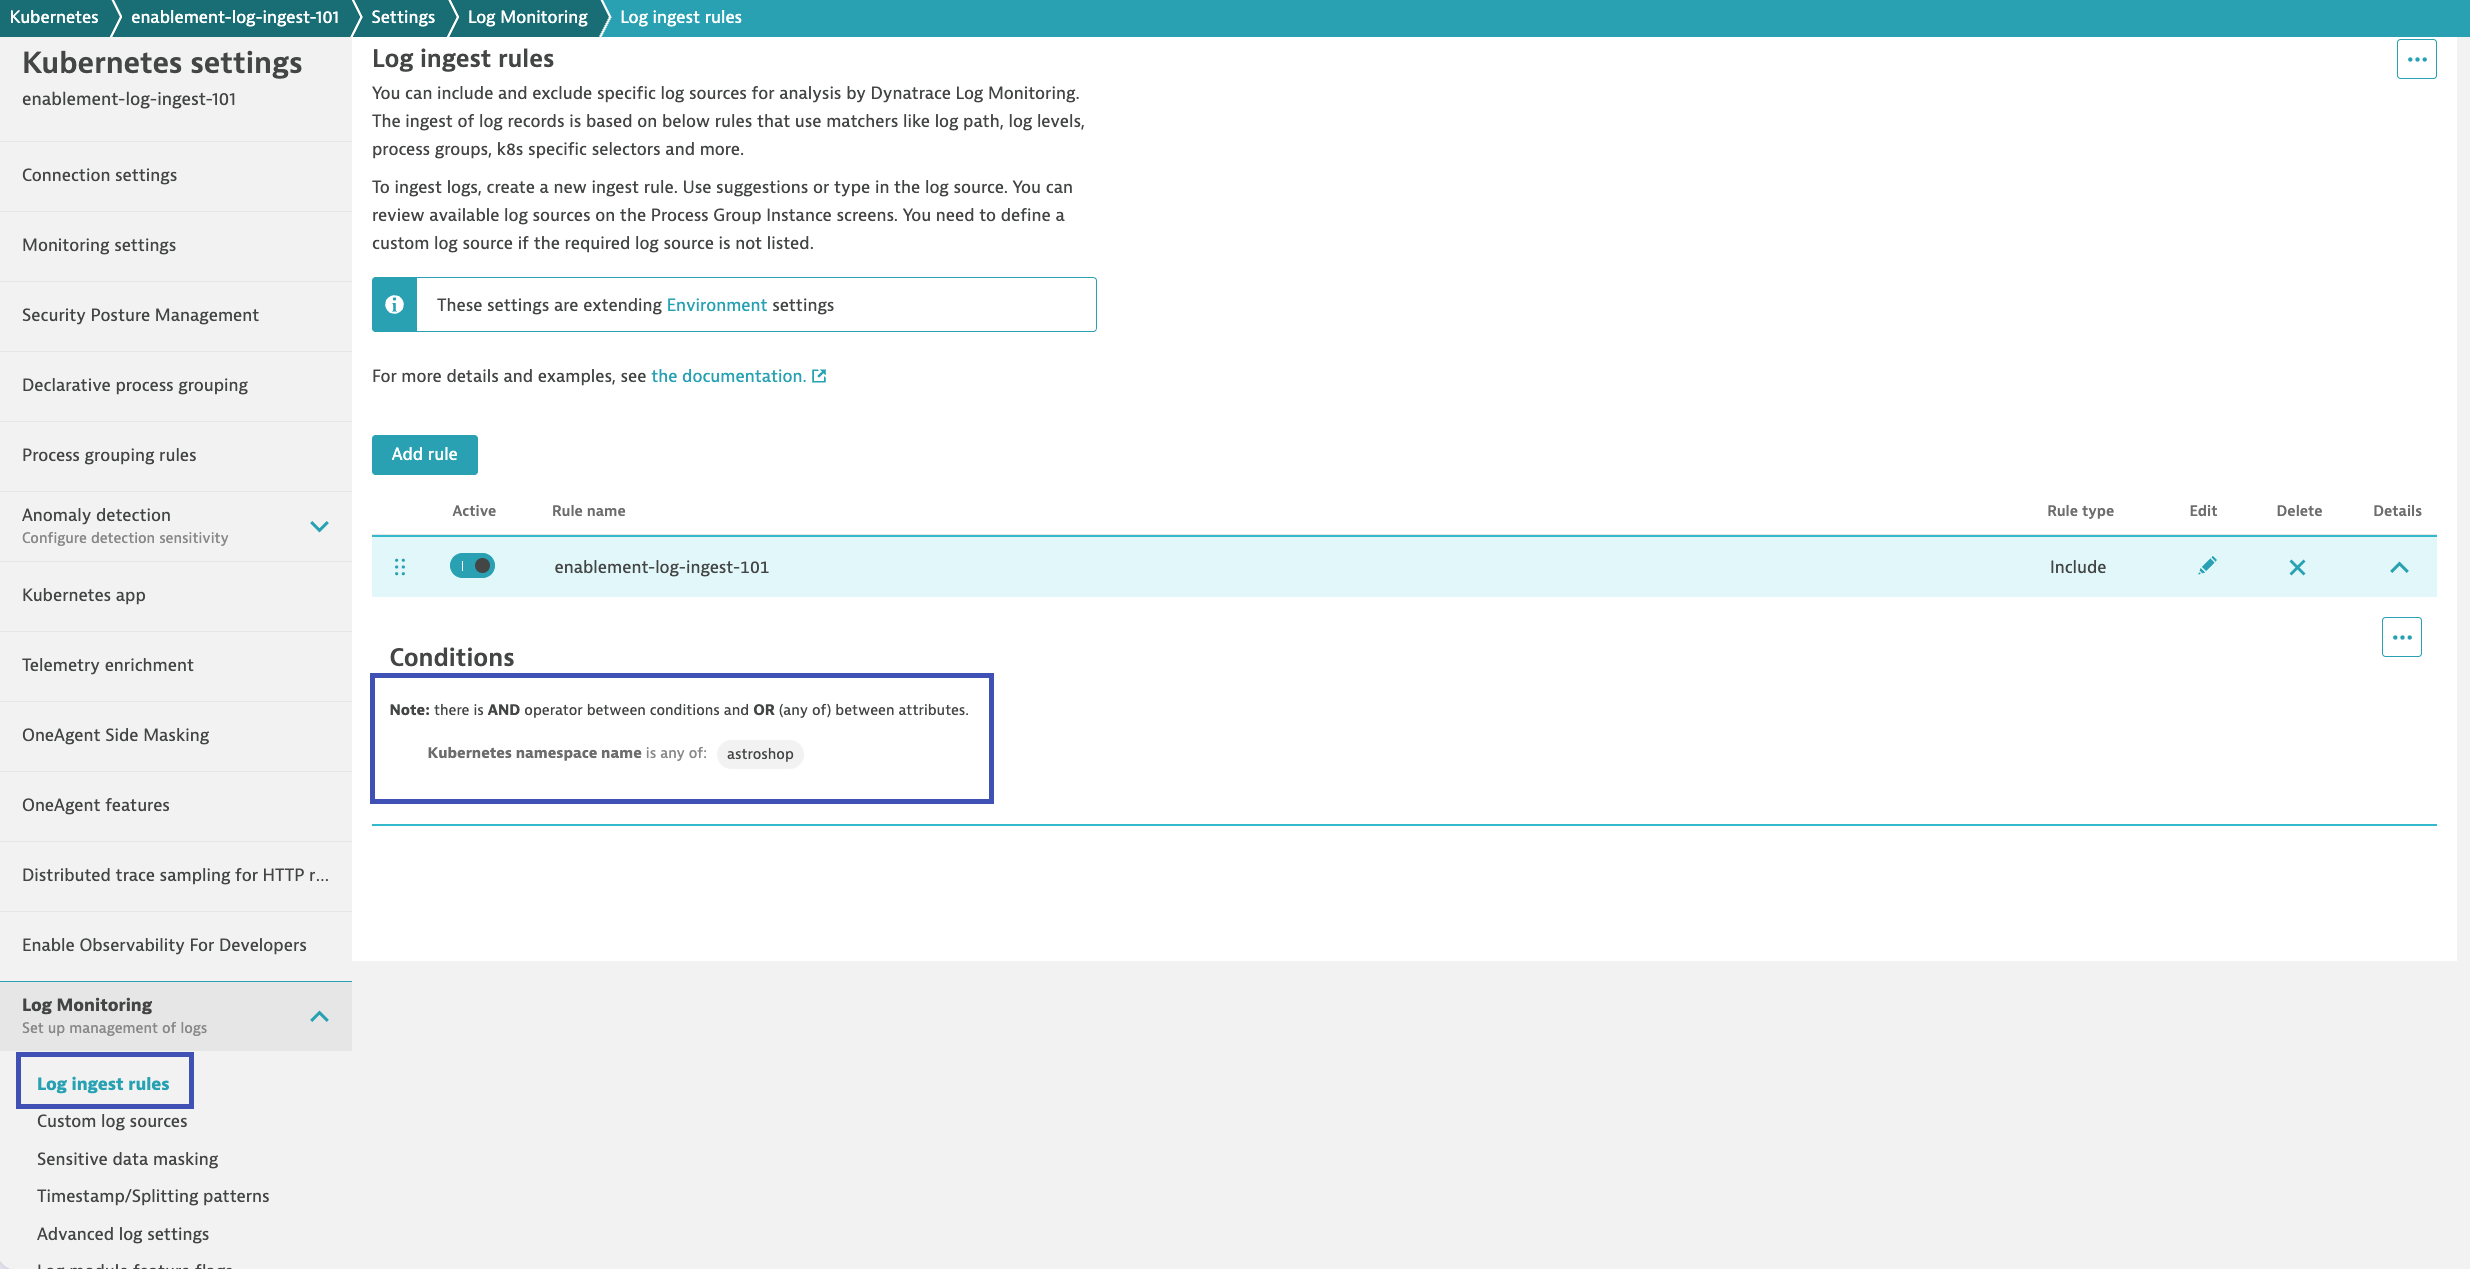Click the external link icon after documentation
Image resolution: width=2470 pixels, height=1269 pixels.
click(x=819, y=376)
